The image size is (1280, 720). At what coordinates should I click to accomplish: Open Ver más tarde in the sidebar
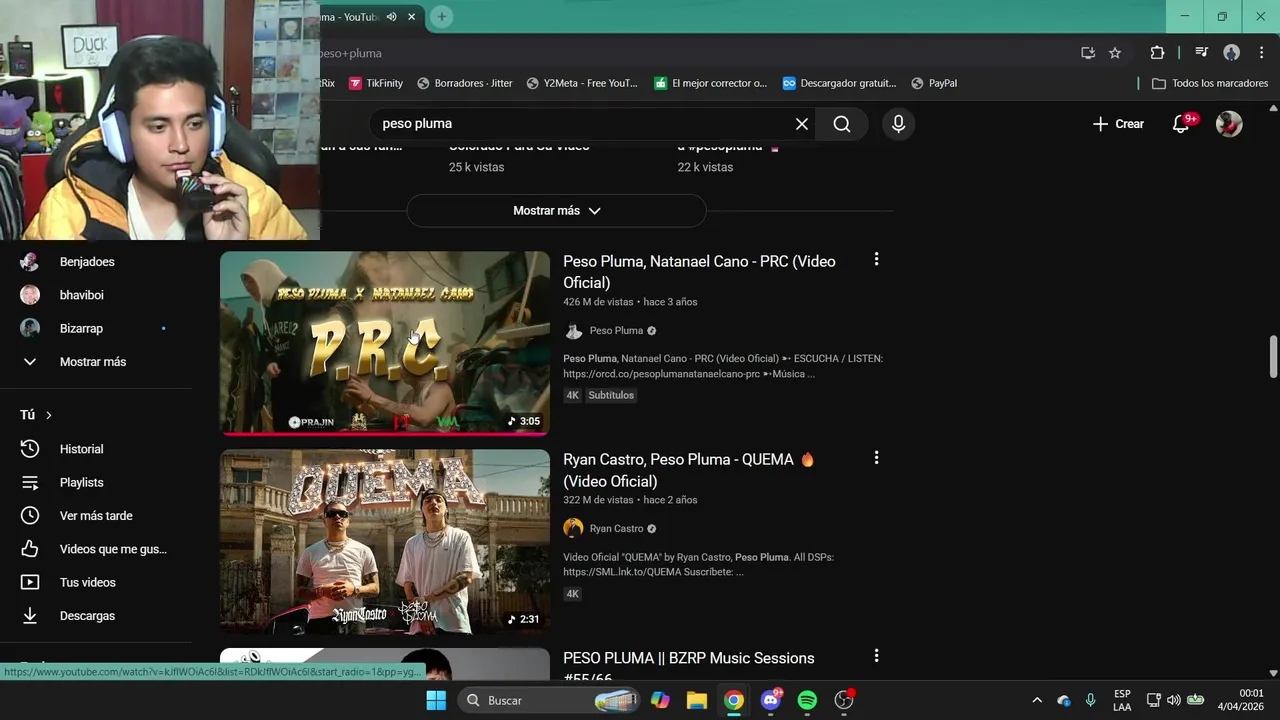96,516
